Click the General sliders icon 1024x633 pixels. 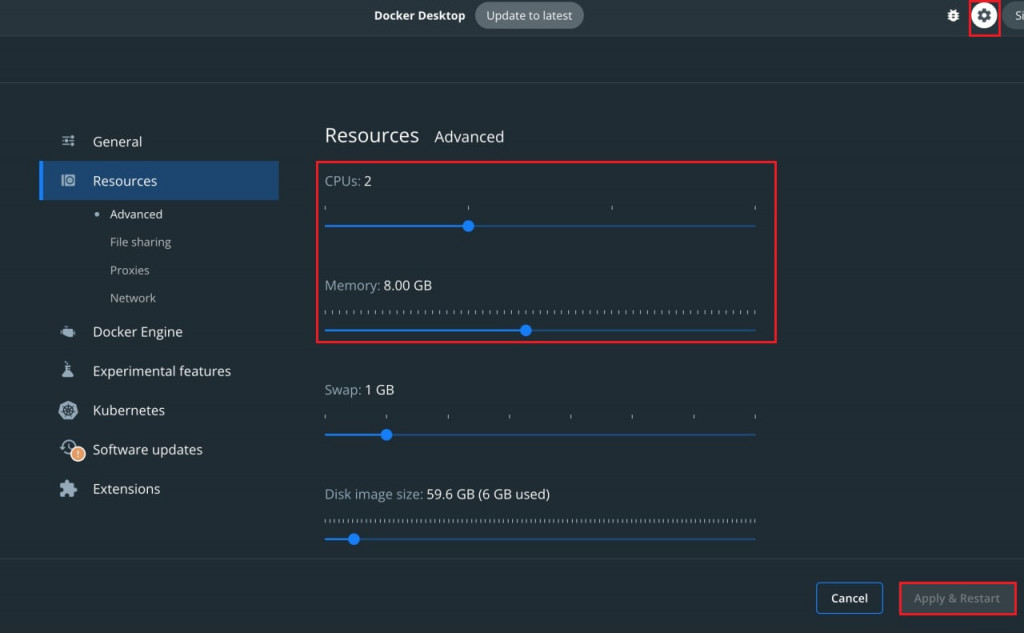68,141
